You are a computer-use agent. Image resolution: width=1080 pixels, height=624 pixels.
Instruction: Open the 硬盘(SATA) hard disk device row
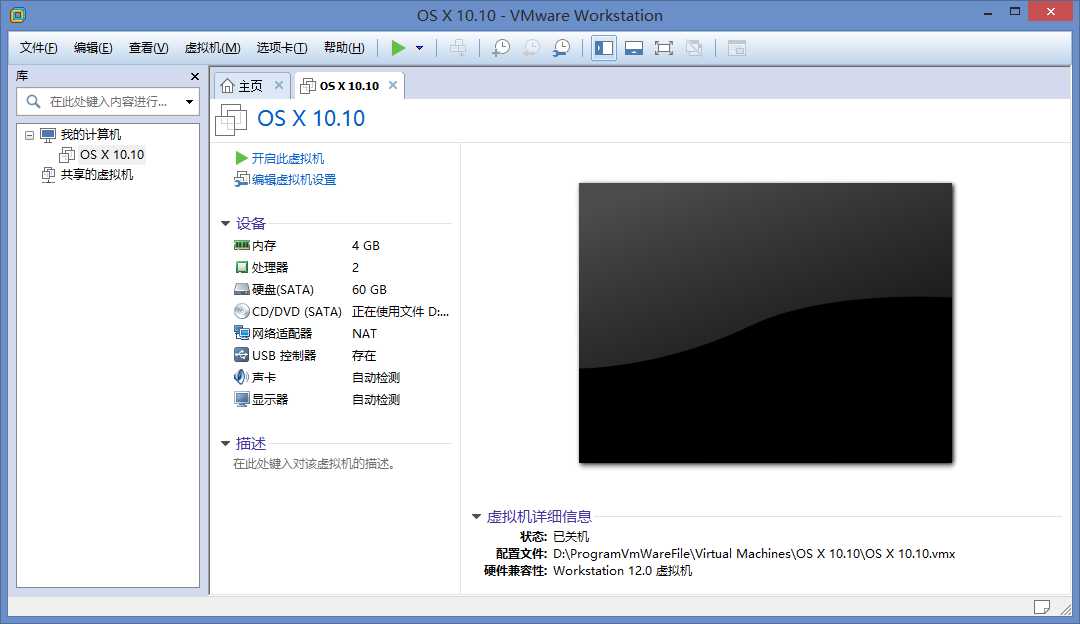click(342, 289)
